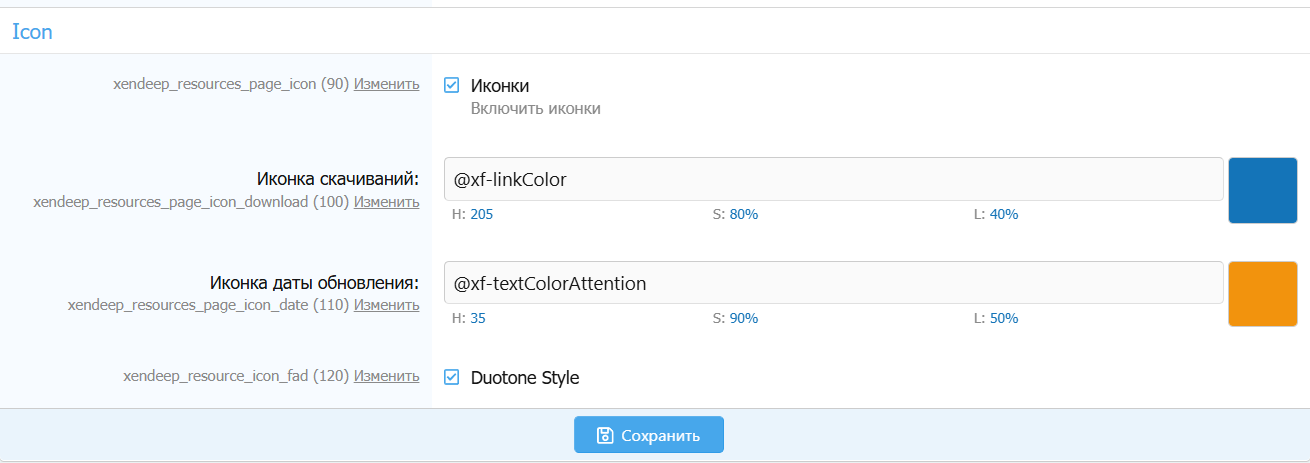This screenshot has height=463, width=1310.
Task: Toggle the Иконки checkbox
Action: point(451,86)
